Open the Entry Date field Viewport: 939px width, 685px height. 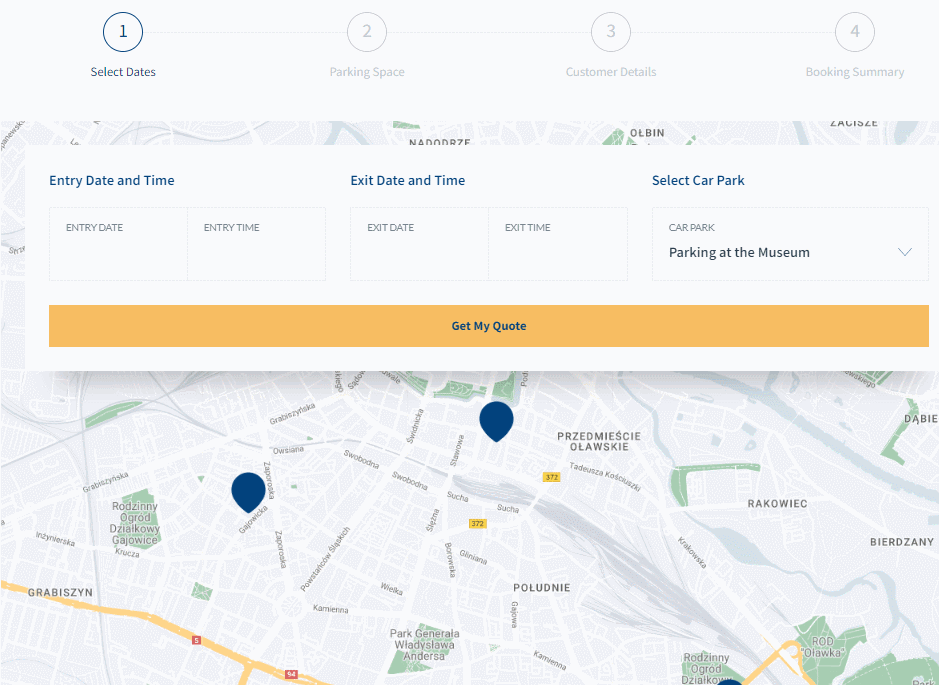[118, 244]
